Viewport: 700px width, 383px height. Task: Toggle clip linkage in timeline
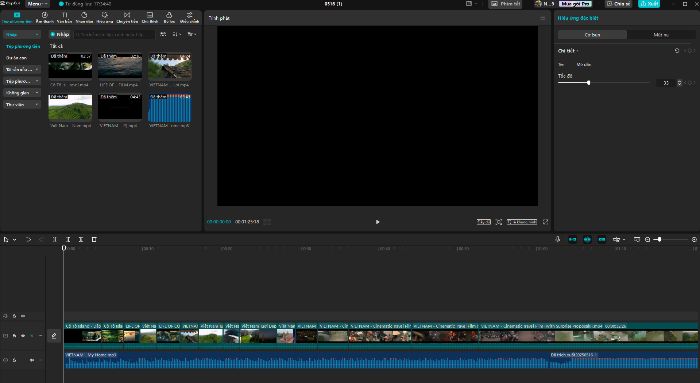click(x=602, y=240)
